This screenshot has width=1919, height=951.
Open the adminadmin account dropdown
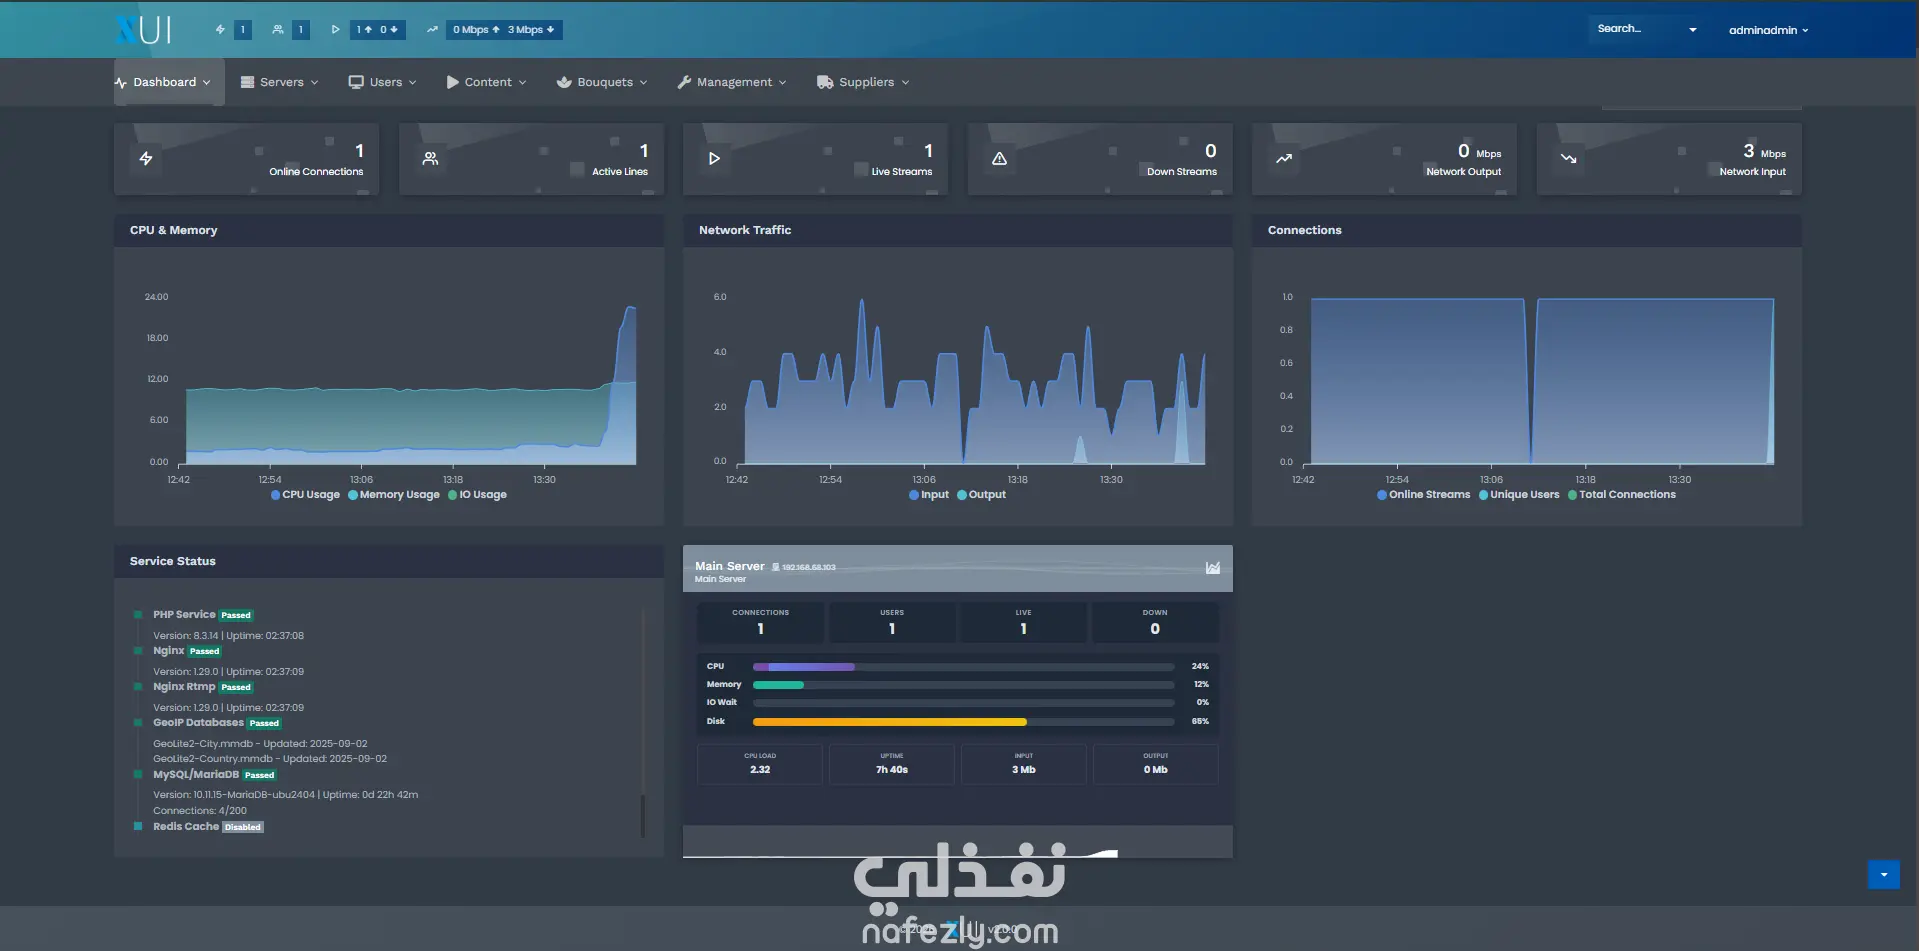click(1768, 30)
